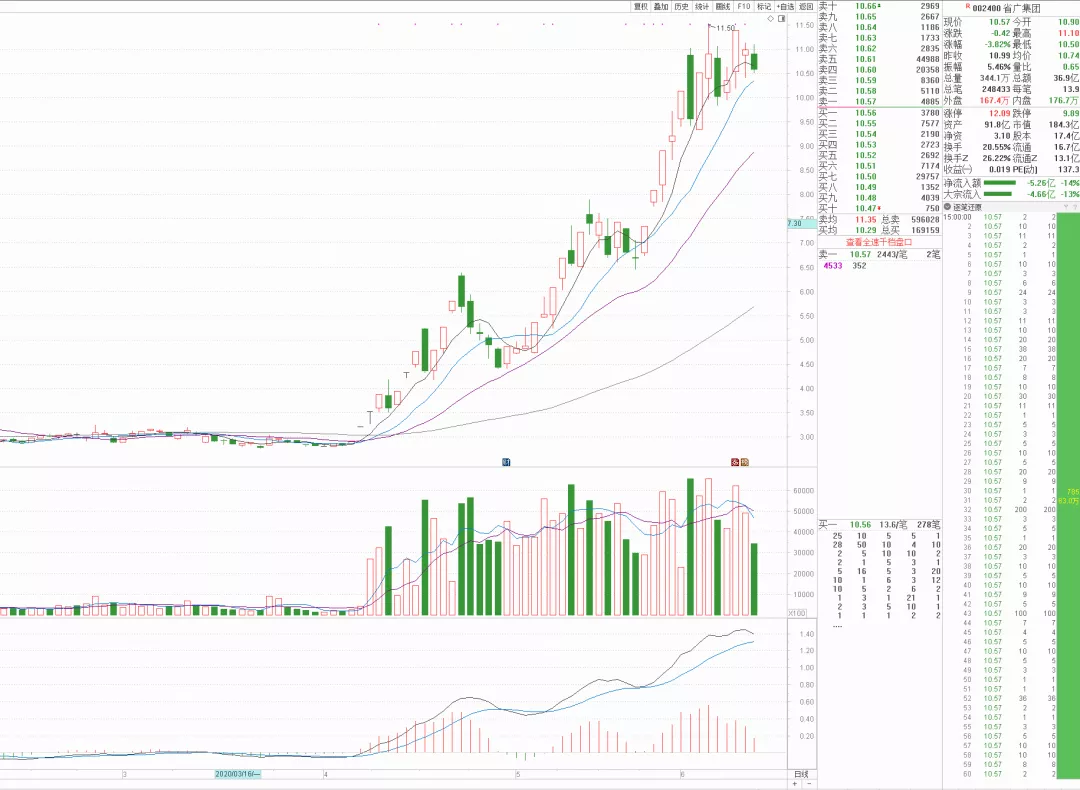The height and width of the screenshot is (790, 1080).
Task: Click the ellipsis under the buy order list
Action: point(838,626)
